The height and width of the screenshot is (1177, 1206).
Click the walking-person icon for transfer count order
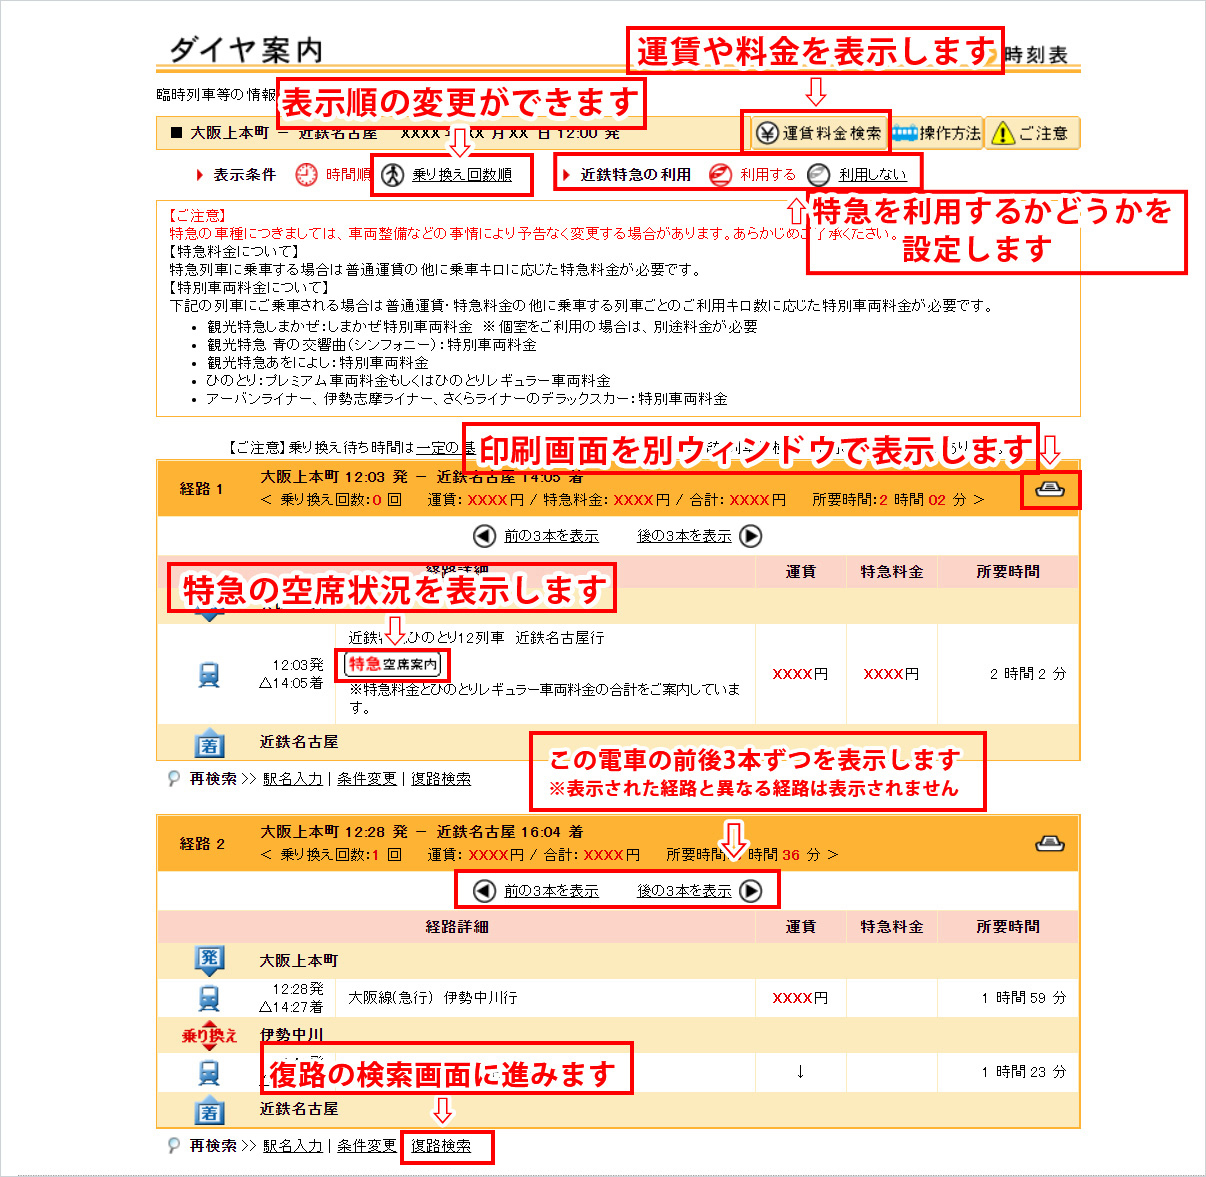(393, 174)
